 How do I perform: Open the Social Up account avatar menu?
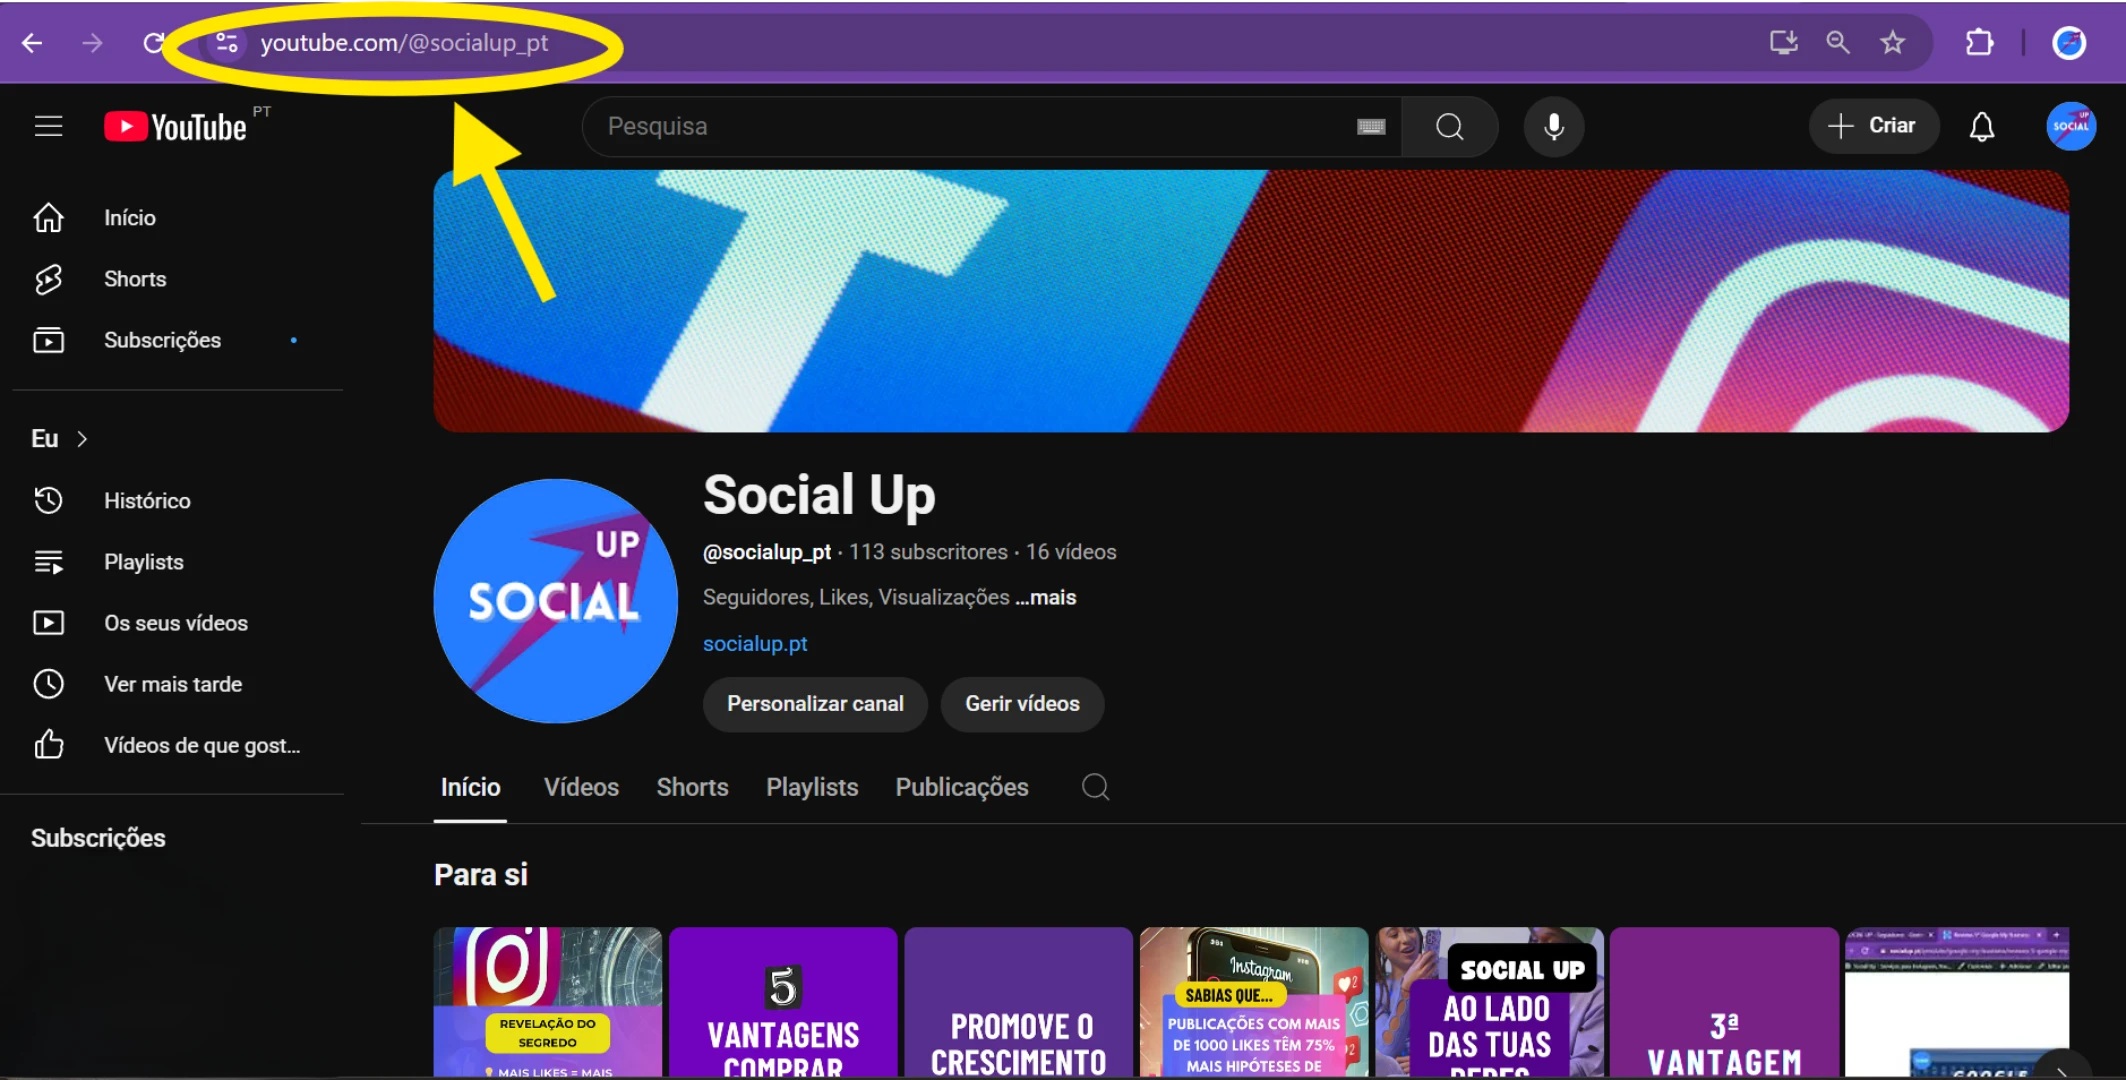pyautogui.click(x=2070, y=126)
